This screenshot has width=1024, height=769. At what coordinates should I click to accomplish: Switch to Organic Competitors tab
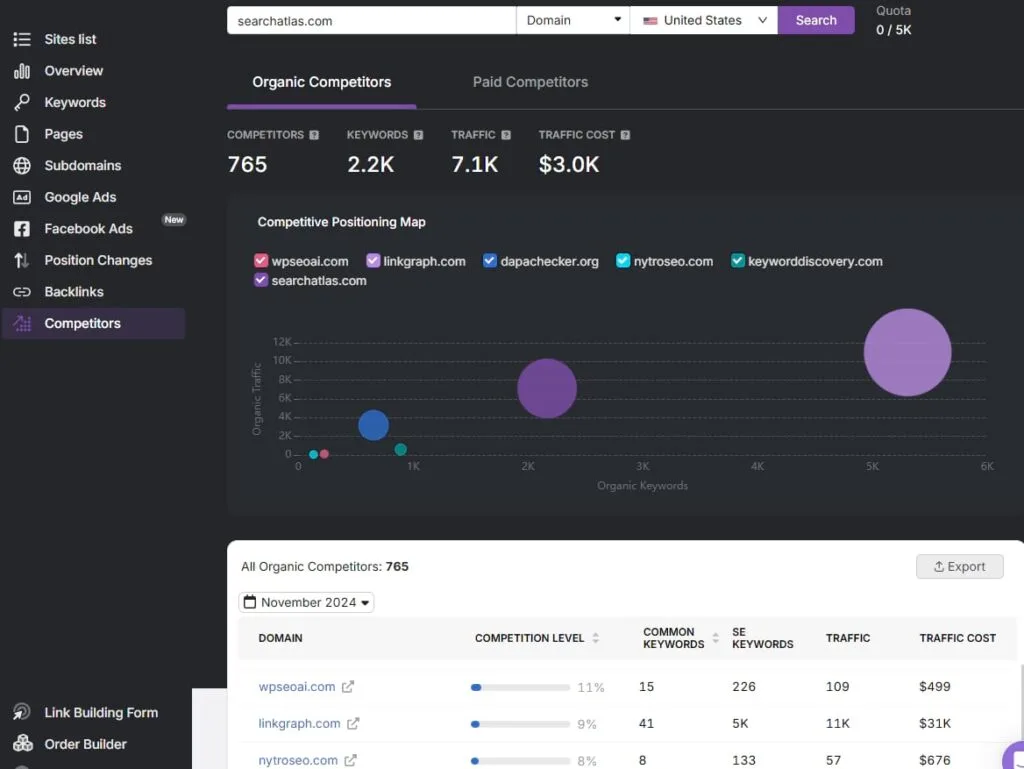pyautogui.click(x=322, y=82)
